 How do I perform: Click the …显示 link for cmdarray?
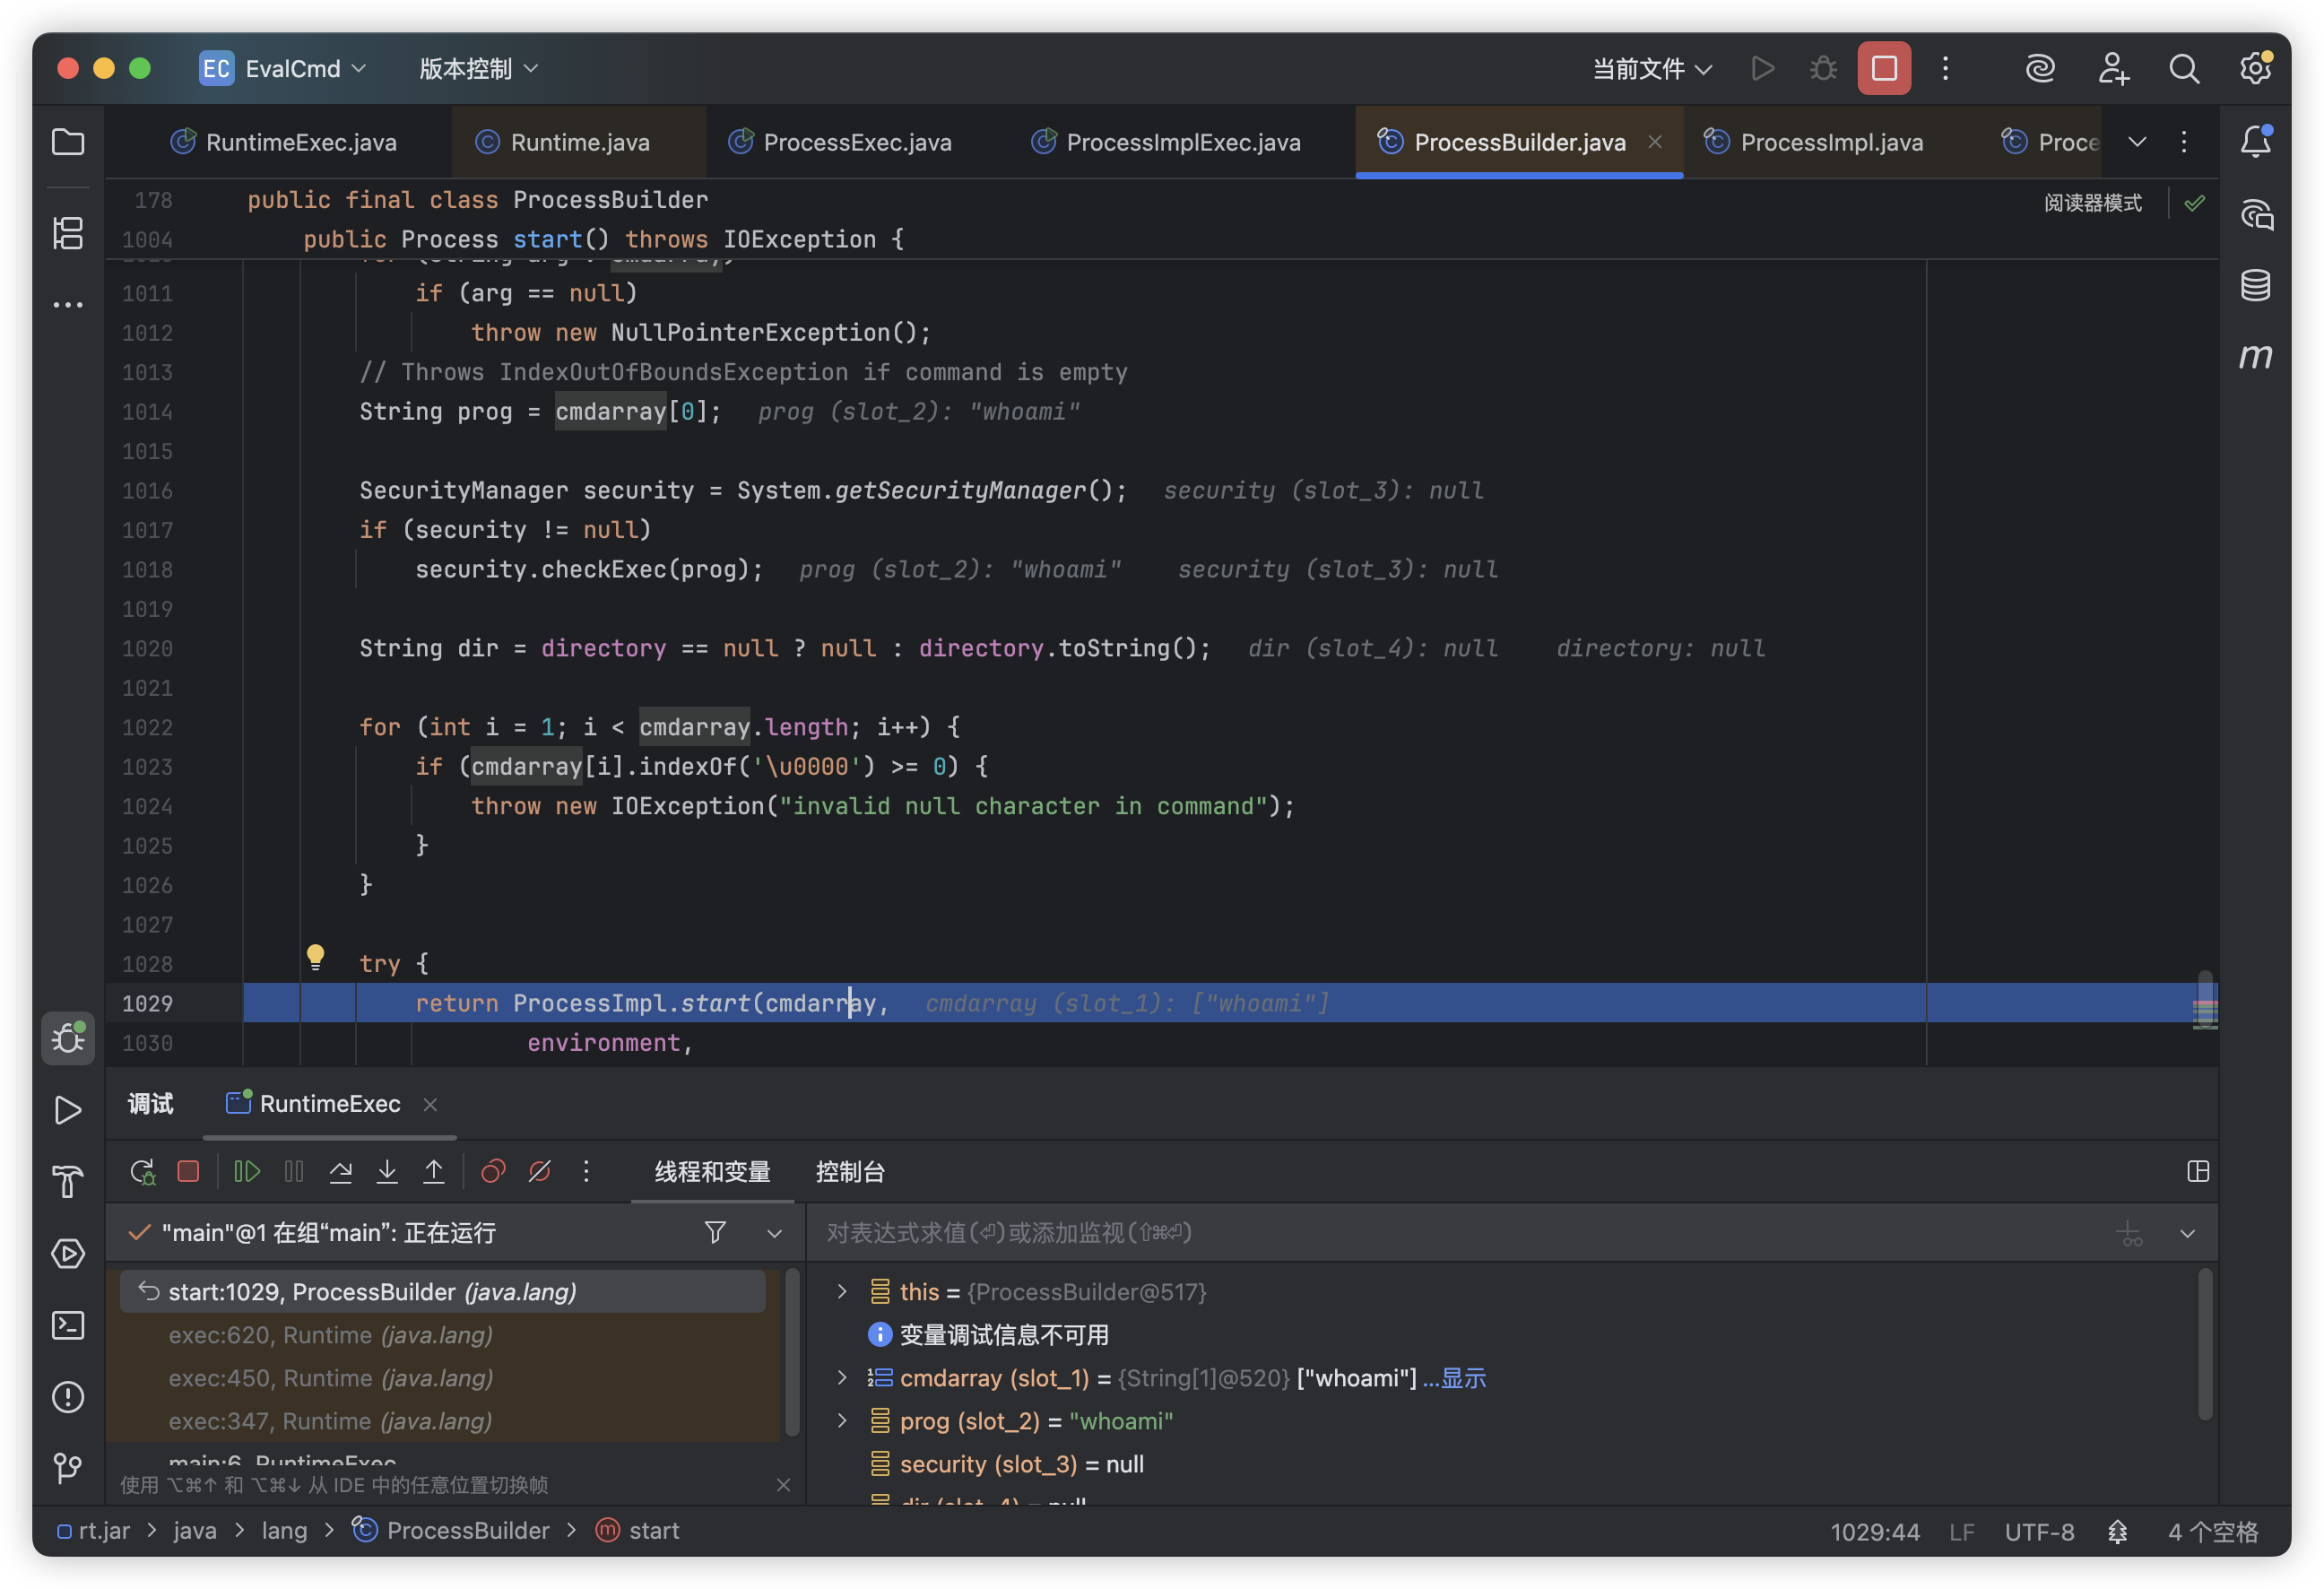(x=1455, y=1378)
